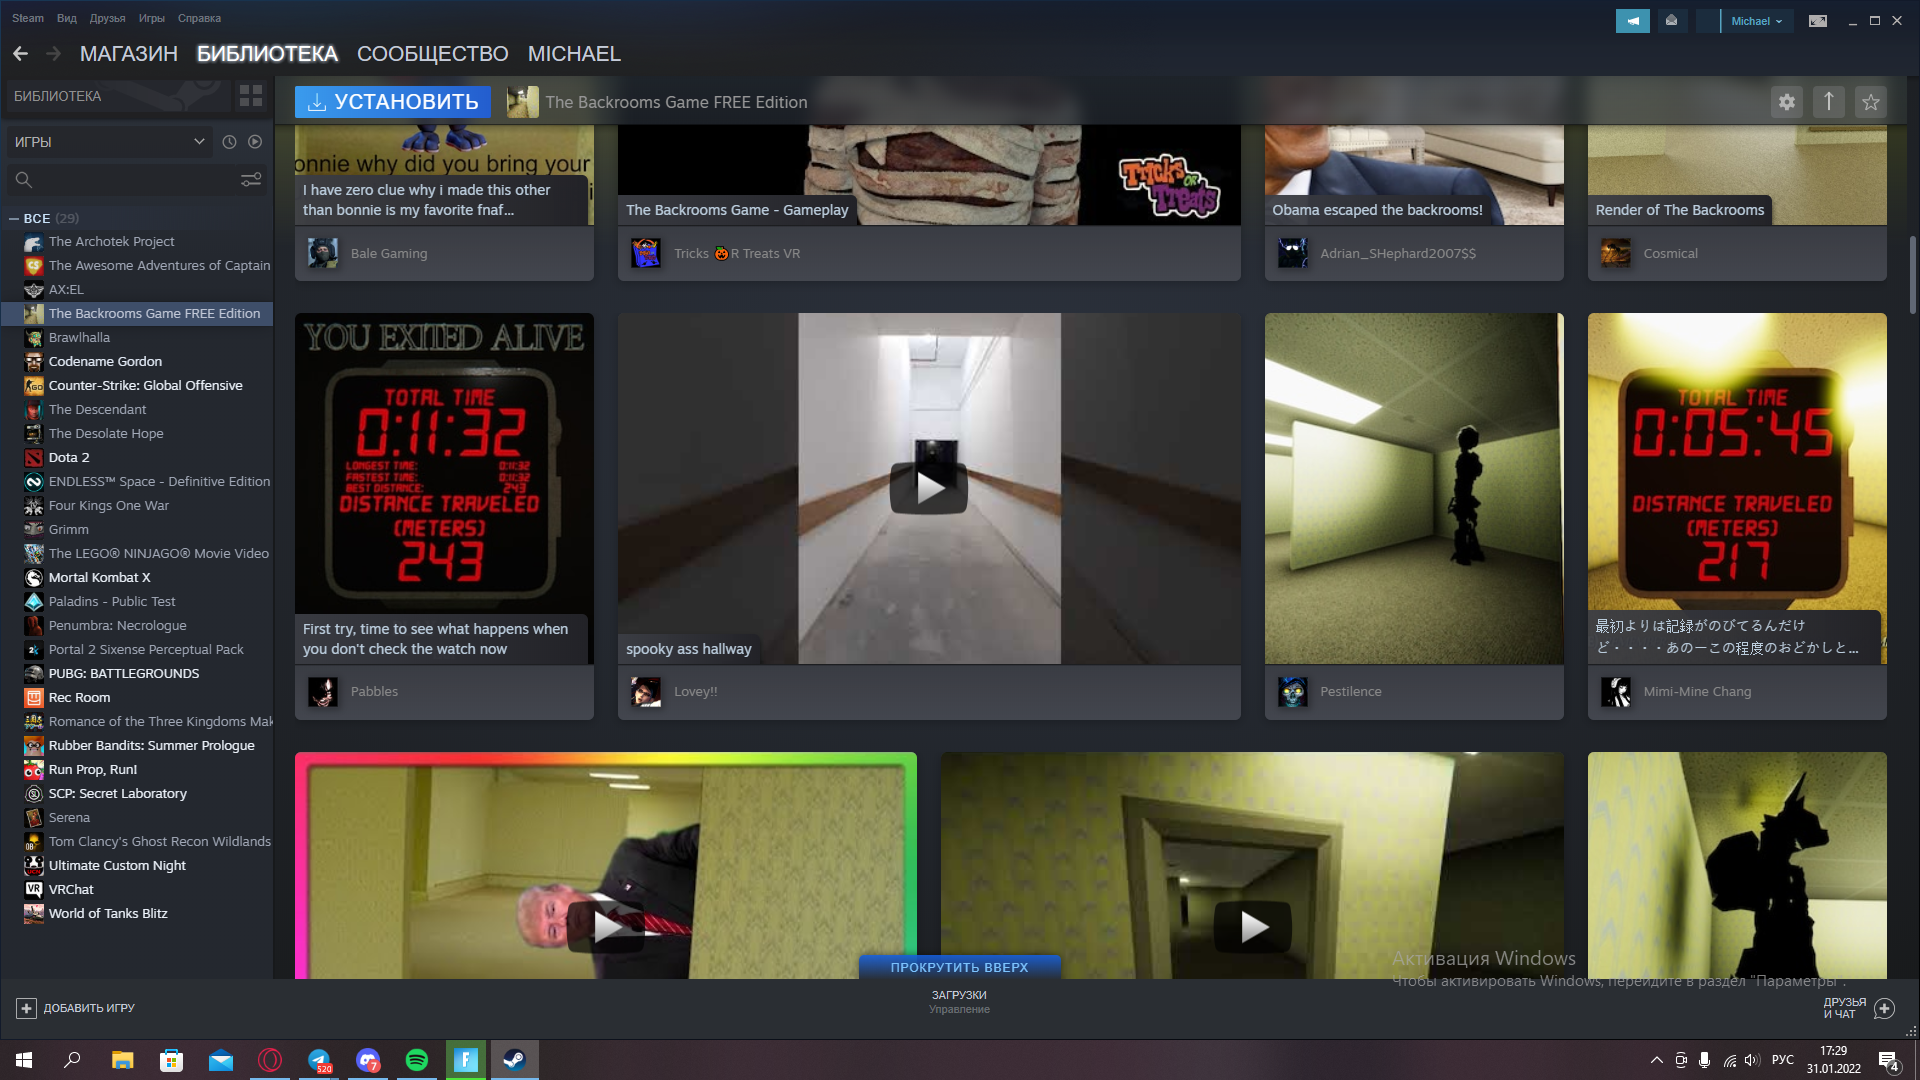Open the Michael account dropdown
The height and width of the screenshot is (1080, 1920).
pos(1756,21)
